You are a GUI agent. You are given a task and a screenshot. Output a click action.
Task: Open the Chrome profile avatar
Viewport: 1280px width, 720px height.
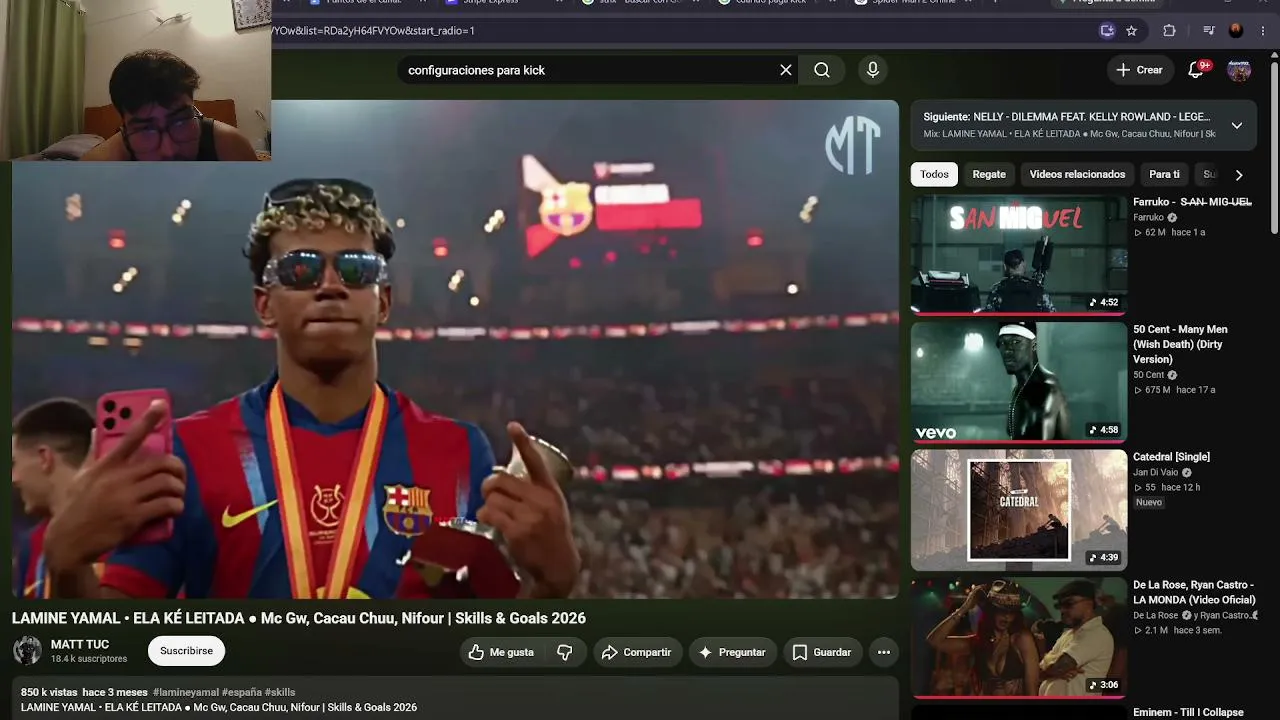[x=1236, y=31]
